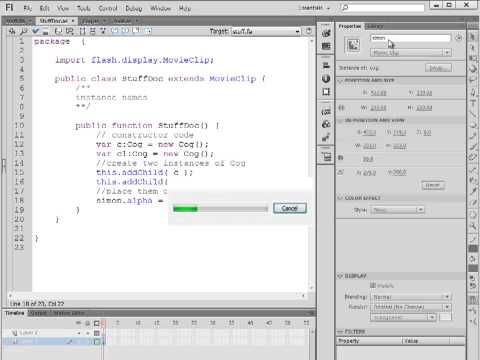Select the Lasso tool in Tools panel
This screenshot has height=360, width=480.
click(x=472, y=79)
